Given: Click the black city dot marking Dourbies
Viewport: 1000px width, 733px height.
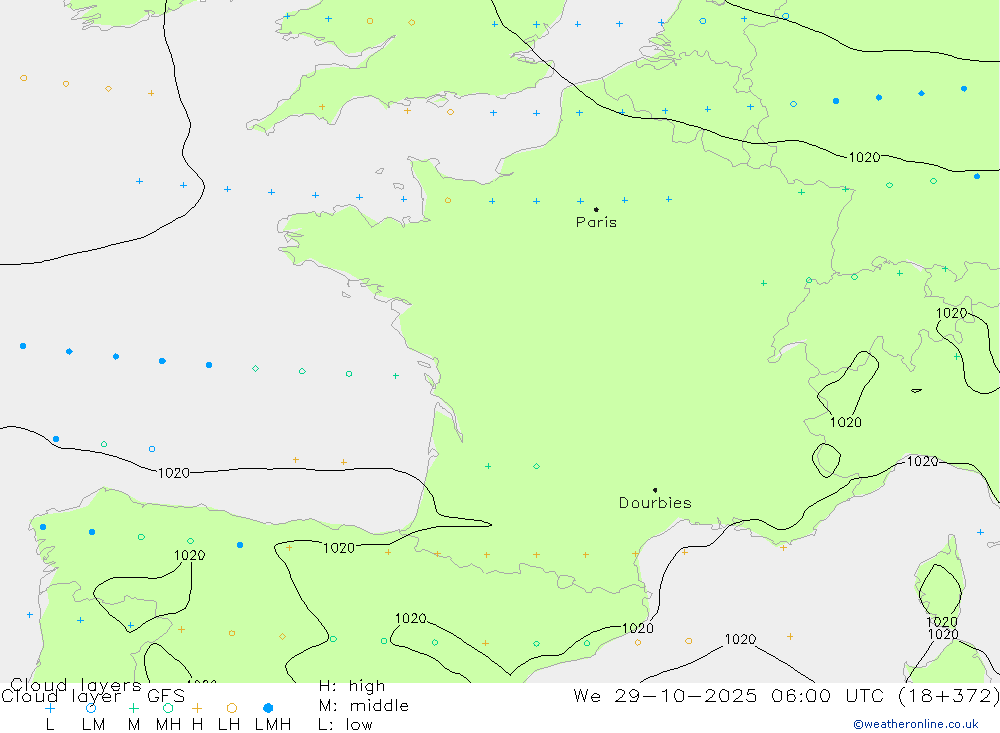Looking at the screenshot, I should tap(655, 490).
